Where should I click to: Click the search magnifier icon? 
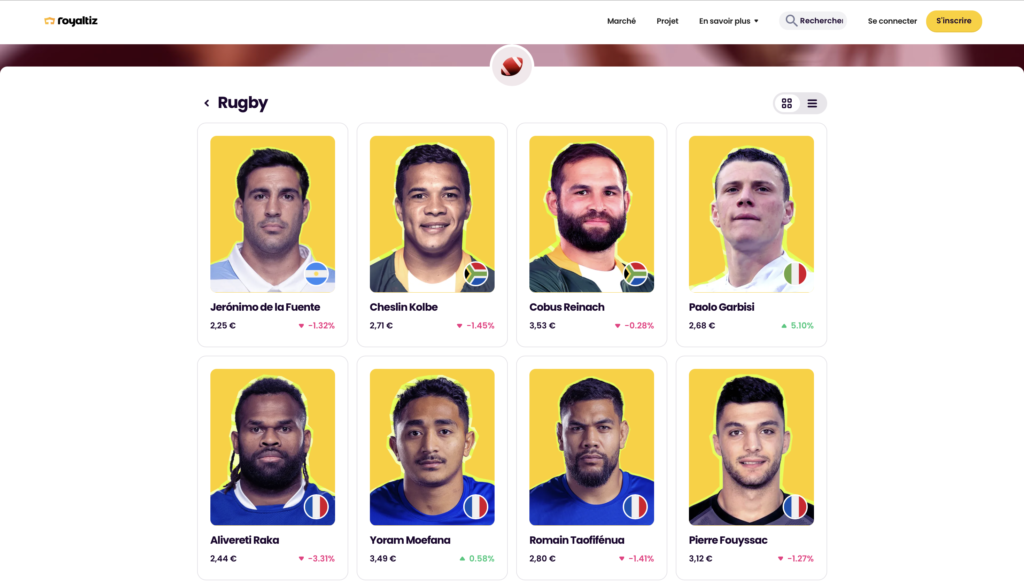(x=791, y=21)
